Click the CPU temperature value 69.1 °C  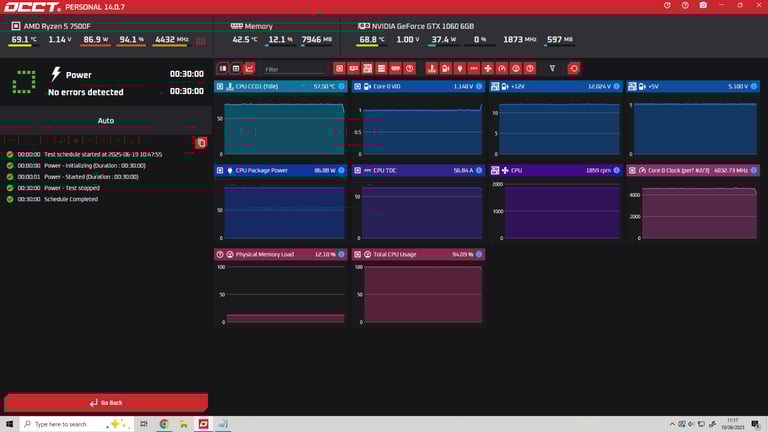coord(24,40)
